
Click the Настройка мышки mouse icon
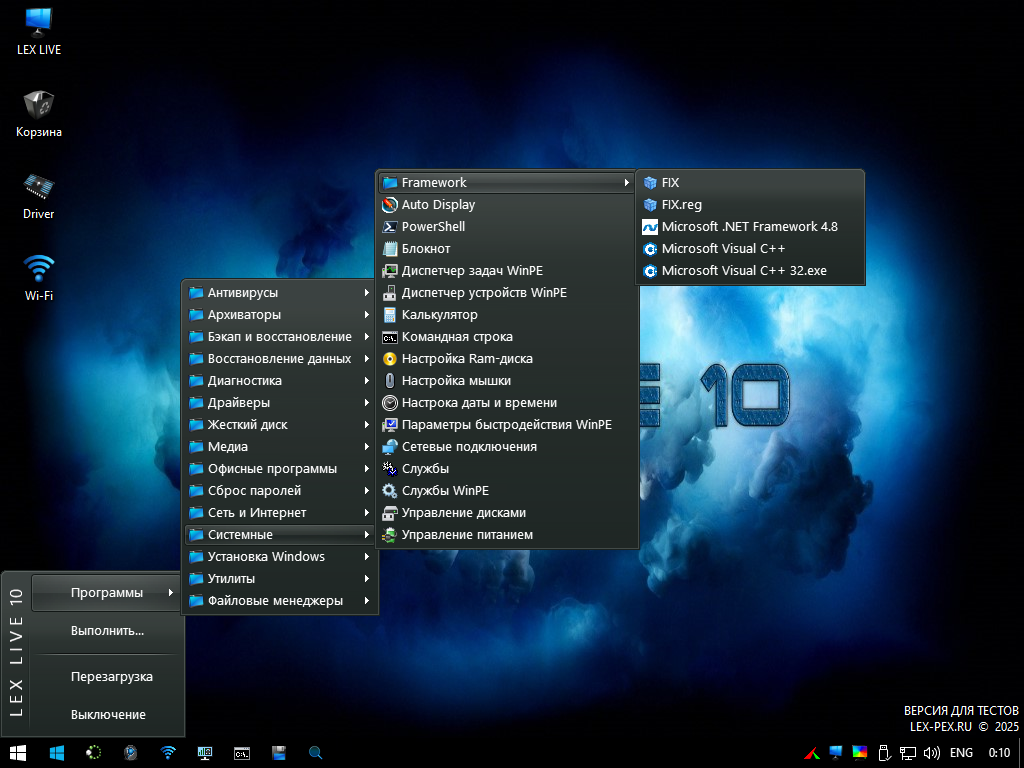point(390,381)
